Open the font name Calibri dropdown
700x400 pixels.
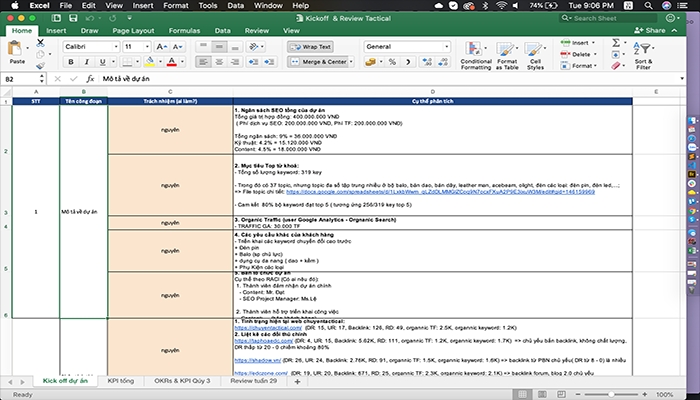(116, 46)
